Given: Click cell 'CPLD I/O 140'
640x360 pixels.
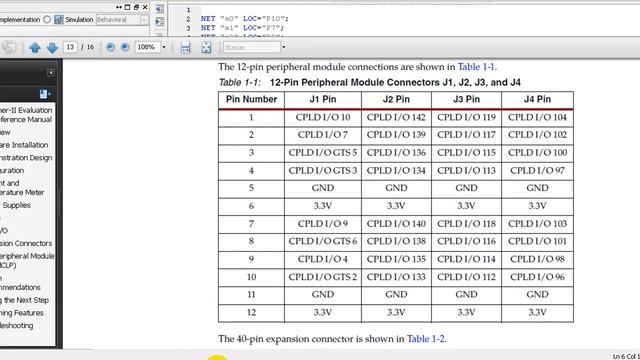Looking at the screenshot, I should [x=396, y=224].
